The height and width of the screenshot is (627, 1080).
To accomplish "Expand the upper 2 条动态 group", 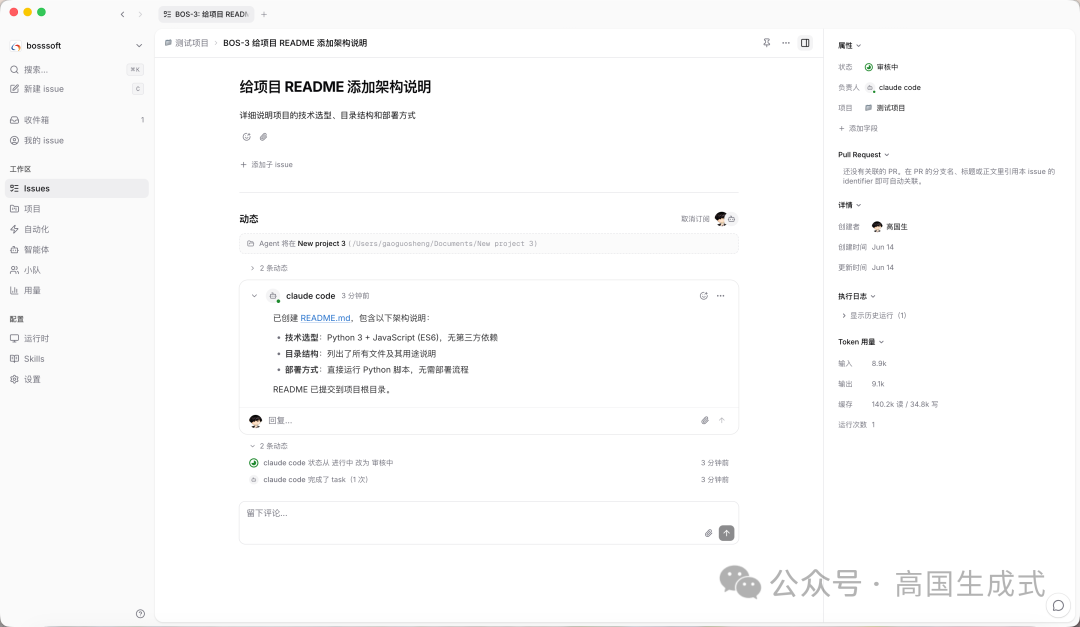I will pyautogui.click(x=269, y=268).
